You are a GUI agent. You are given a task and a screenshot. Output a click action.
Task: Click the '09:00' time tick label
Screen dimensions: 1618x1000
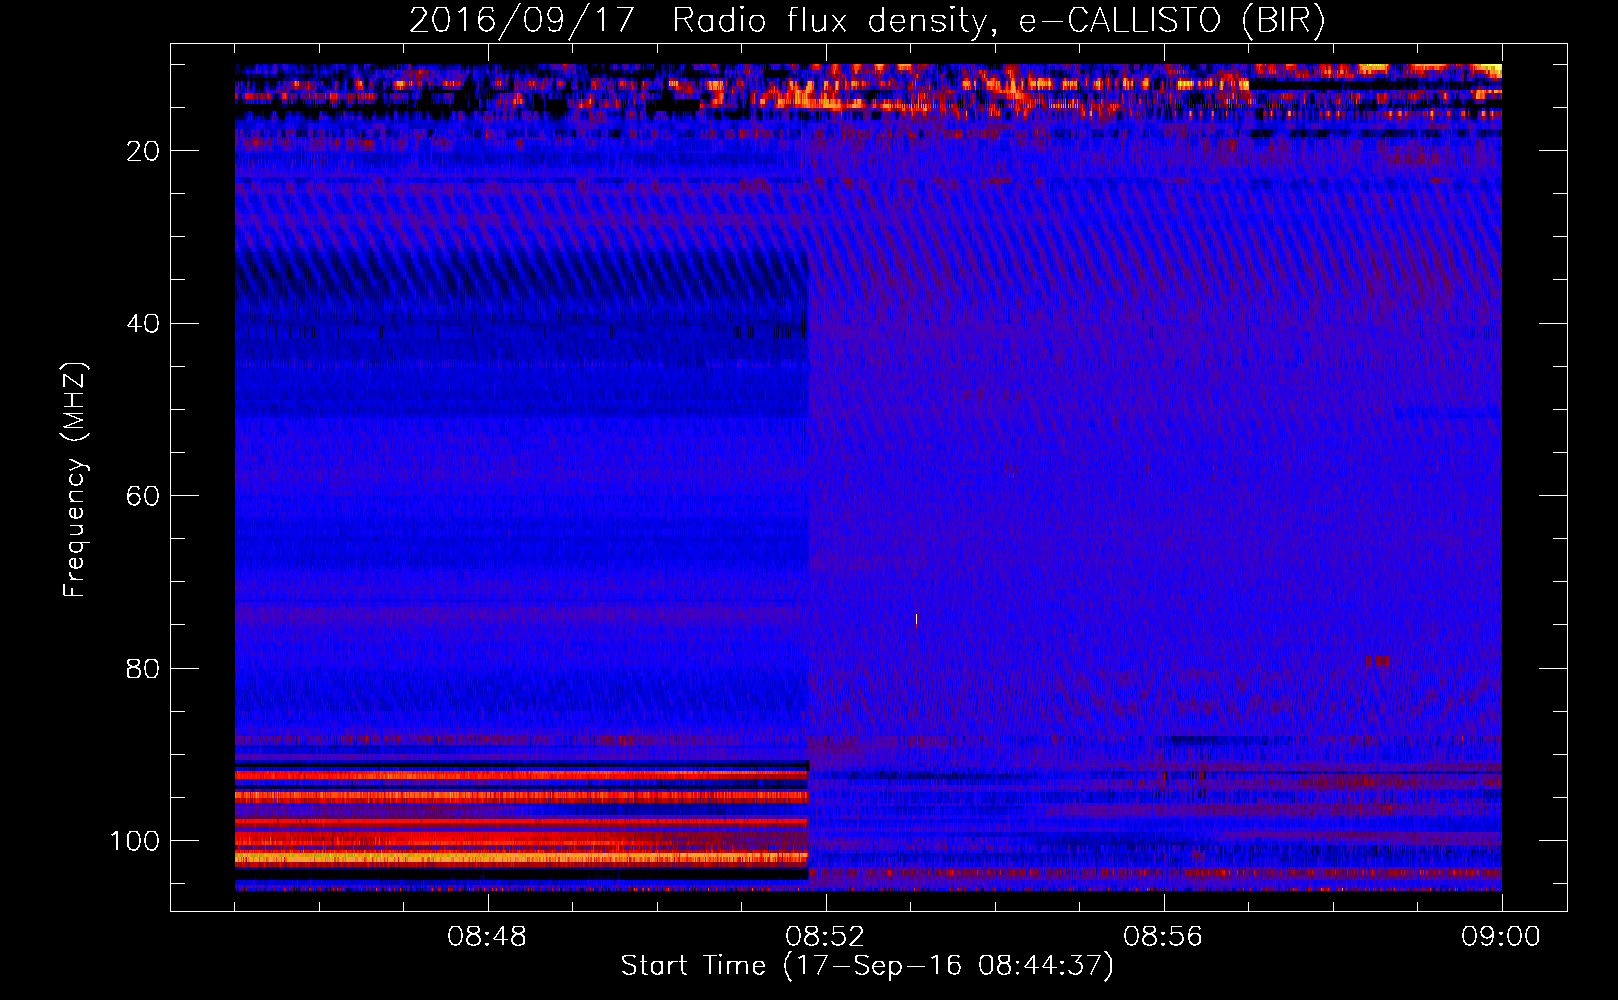[1501, 937]
